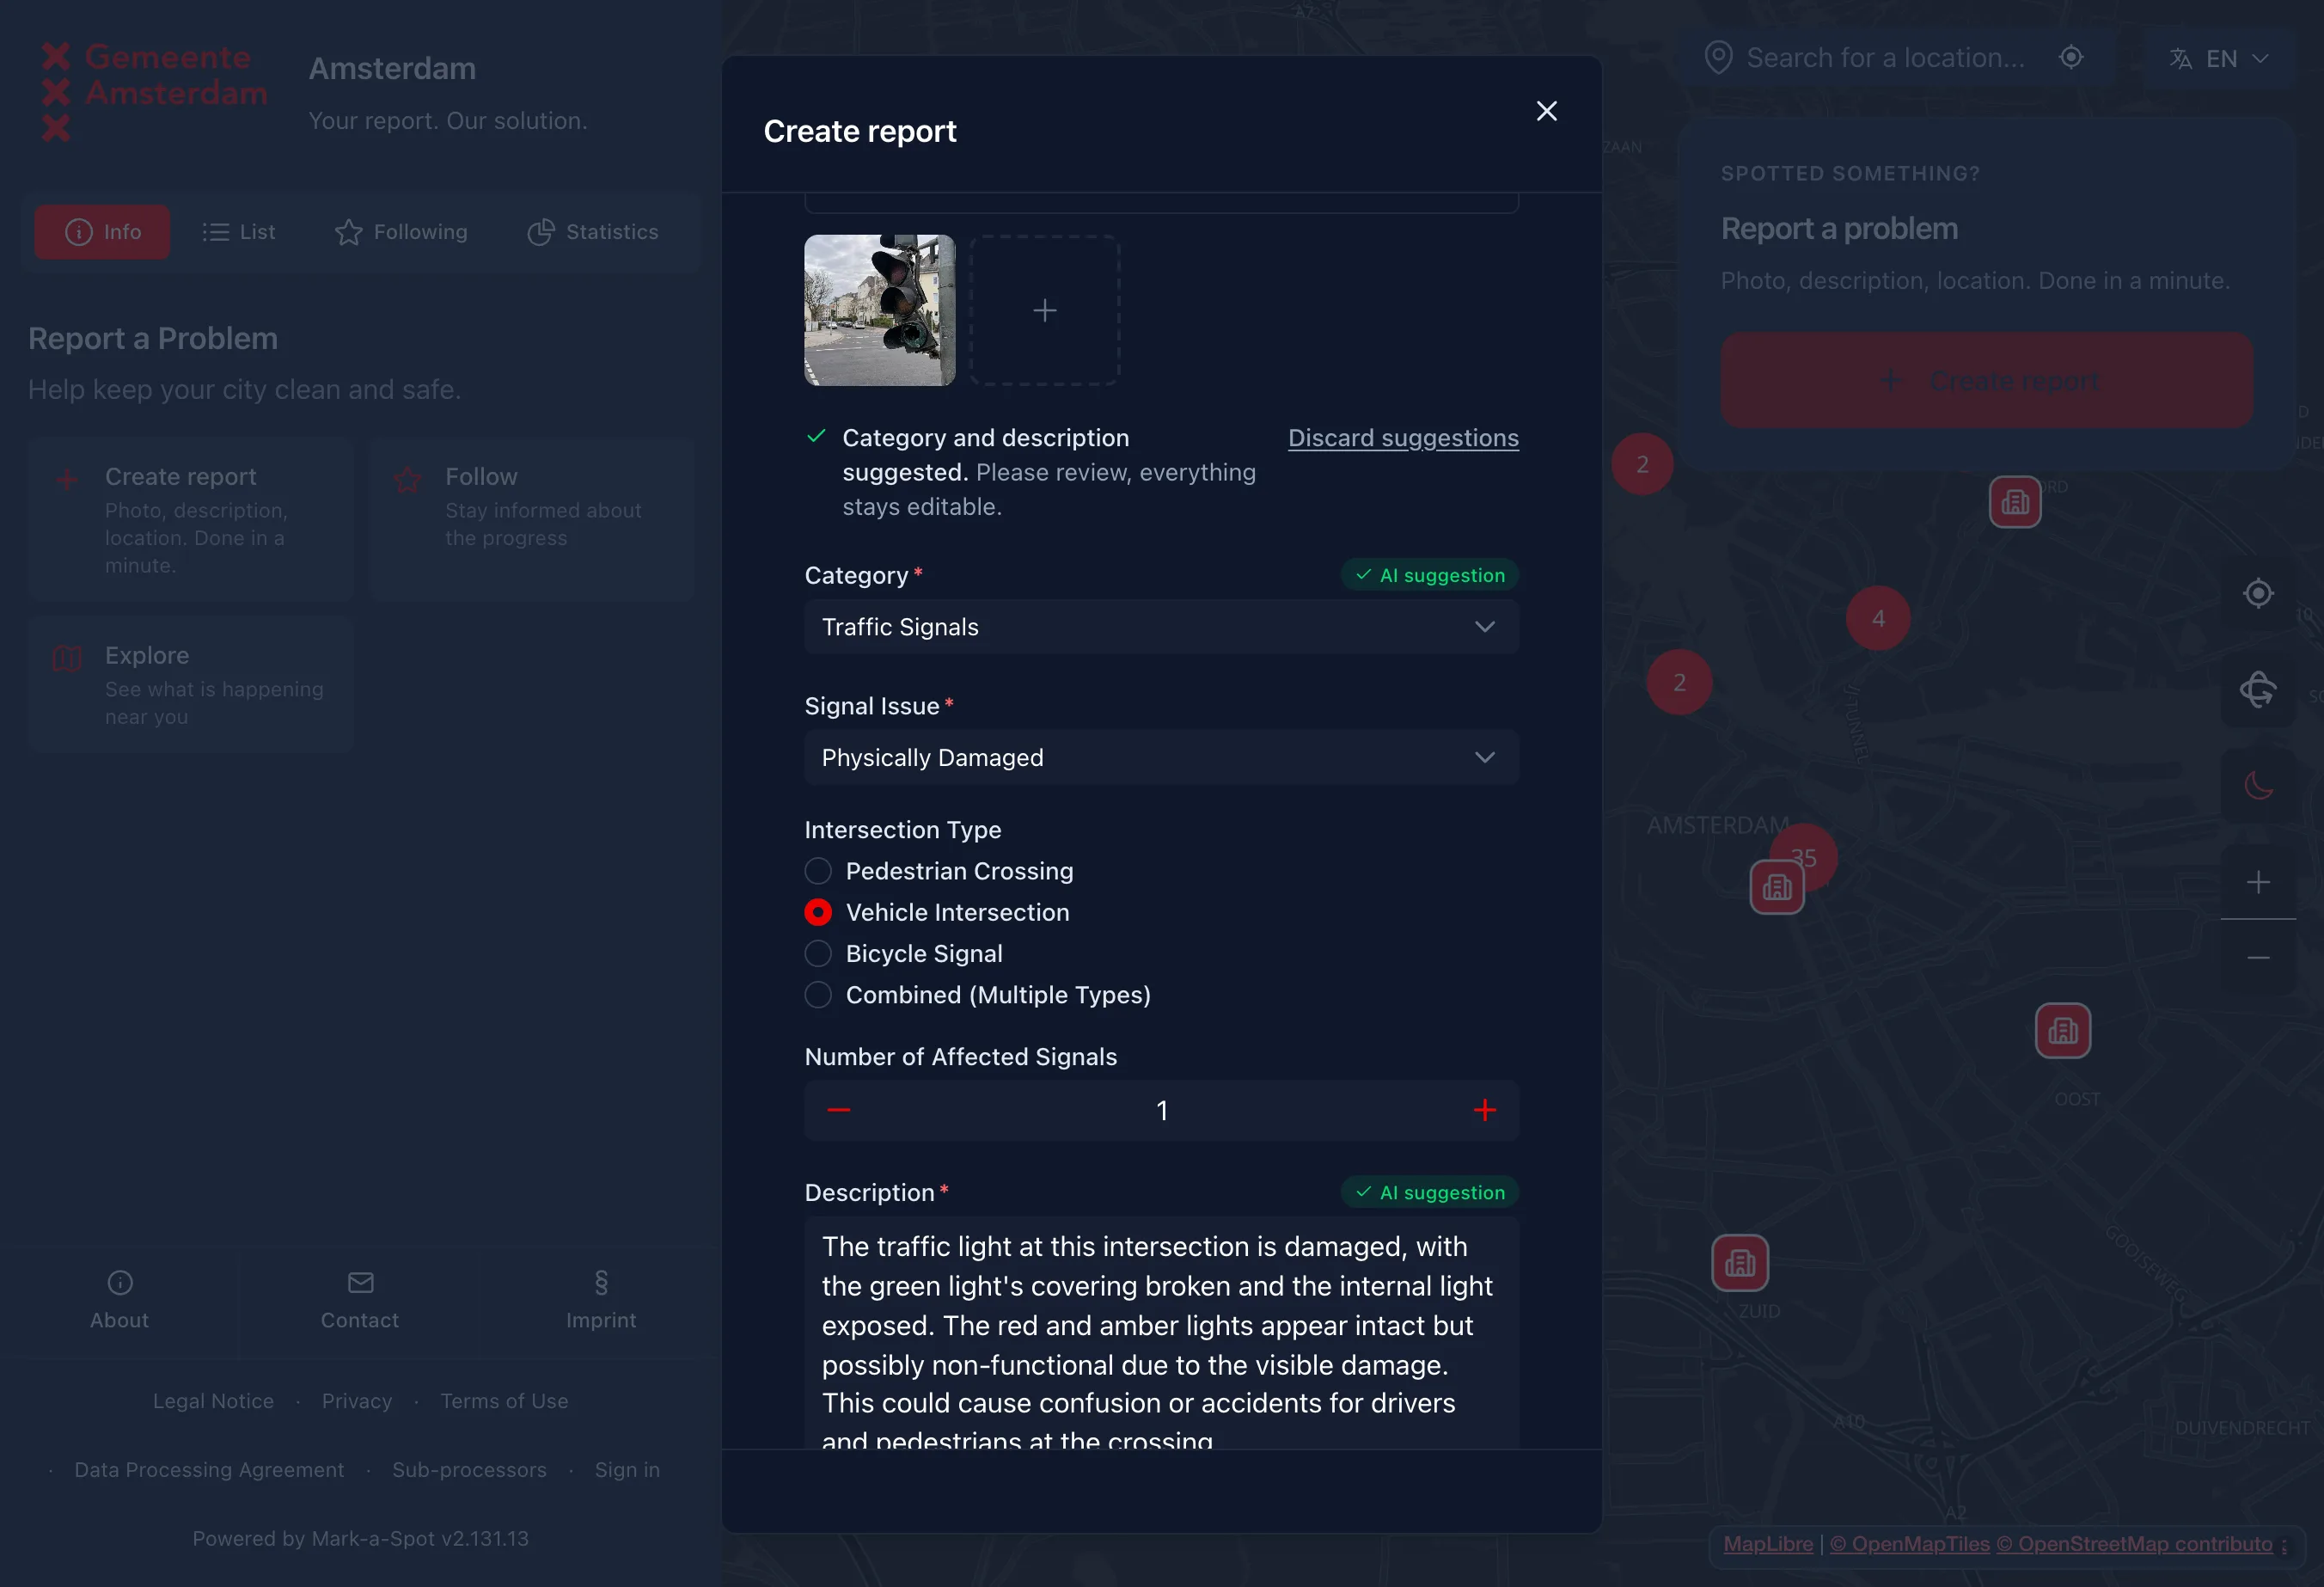The width and height of the screenshot is (2324, 1587).
Task: Click the red Create report button on map panel
Action: (1986, 381)
